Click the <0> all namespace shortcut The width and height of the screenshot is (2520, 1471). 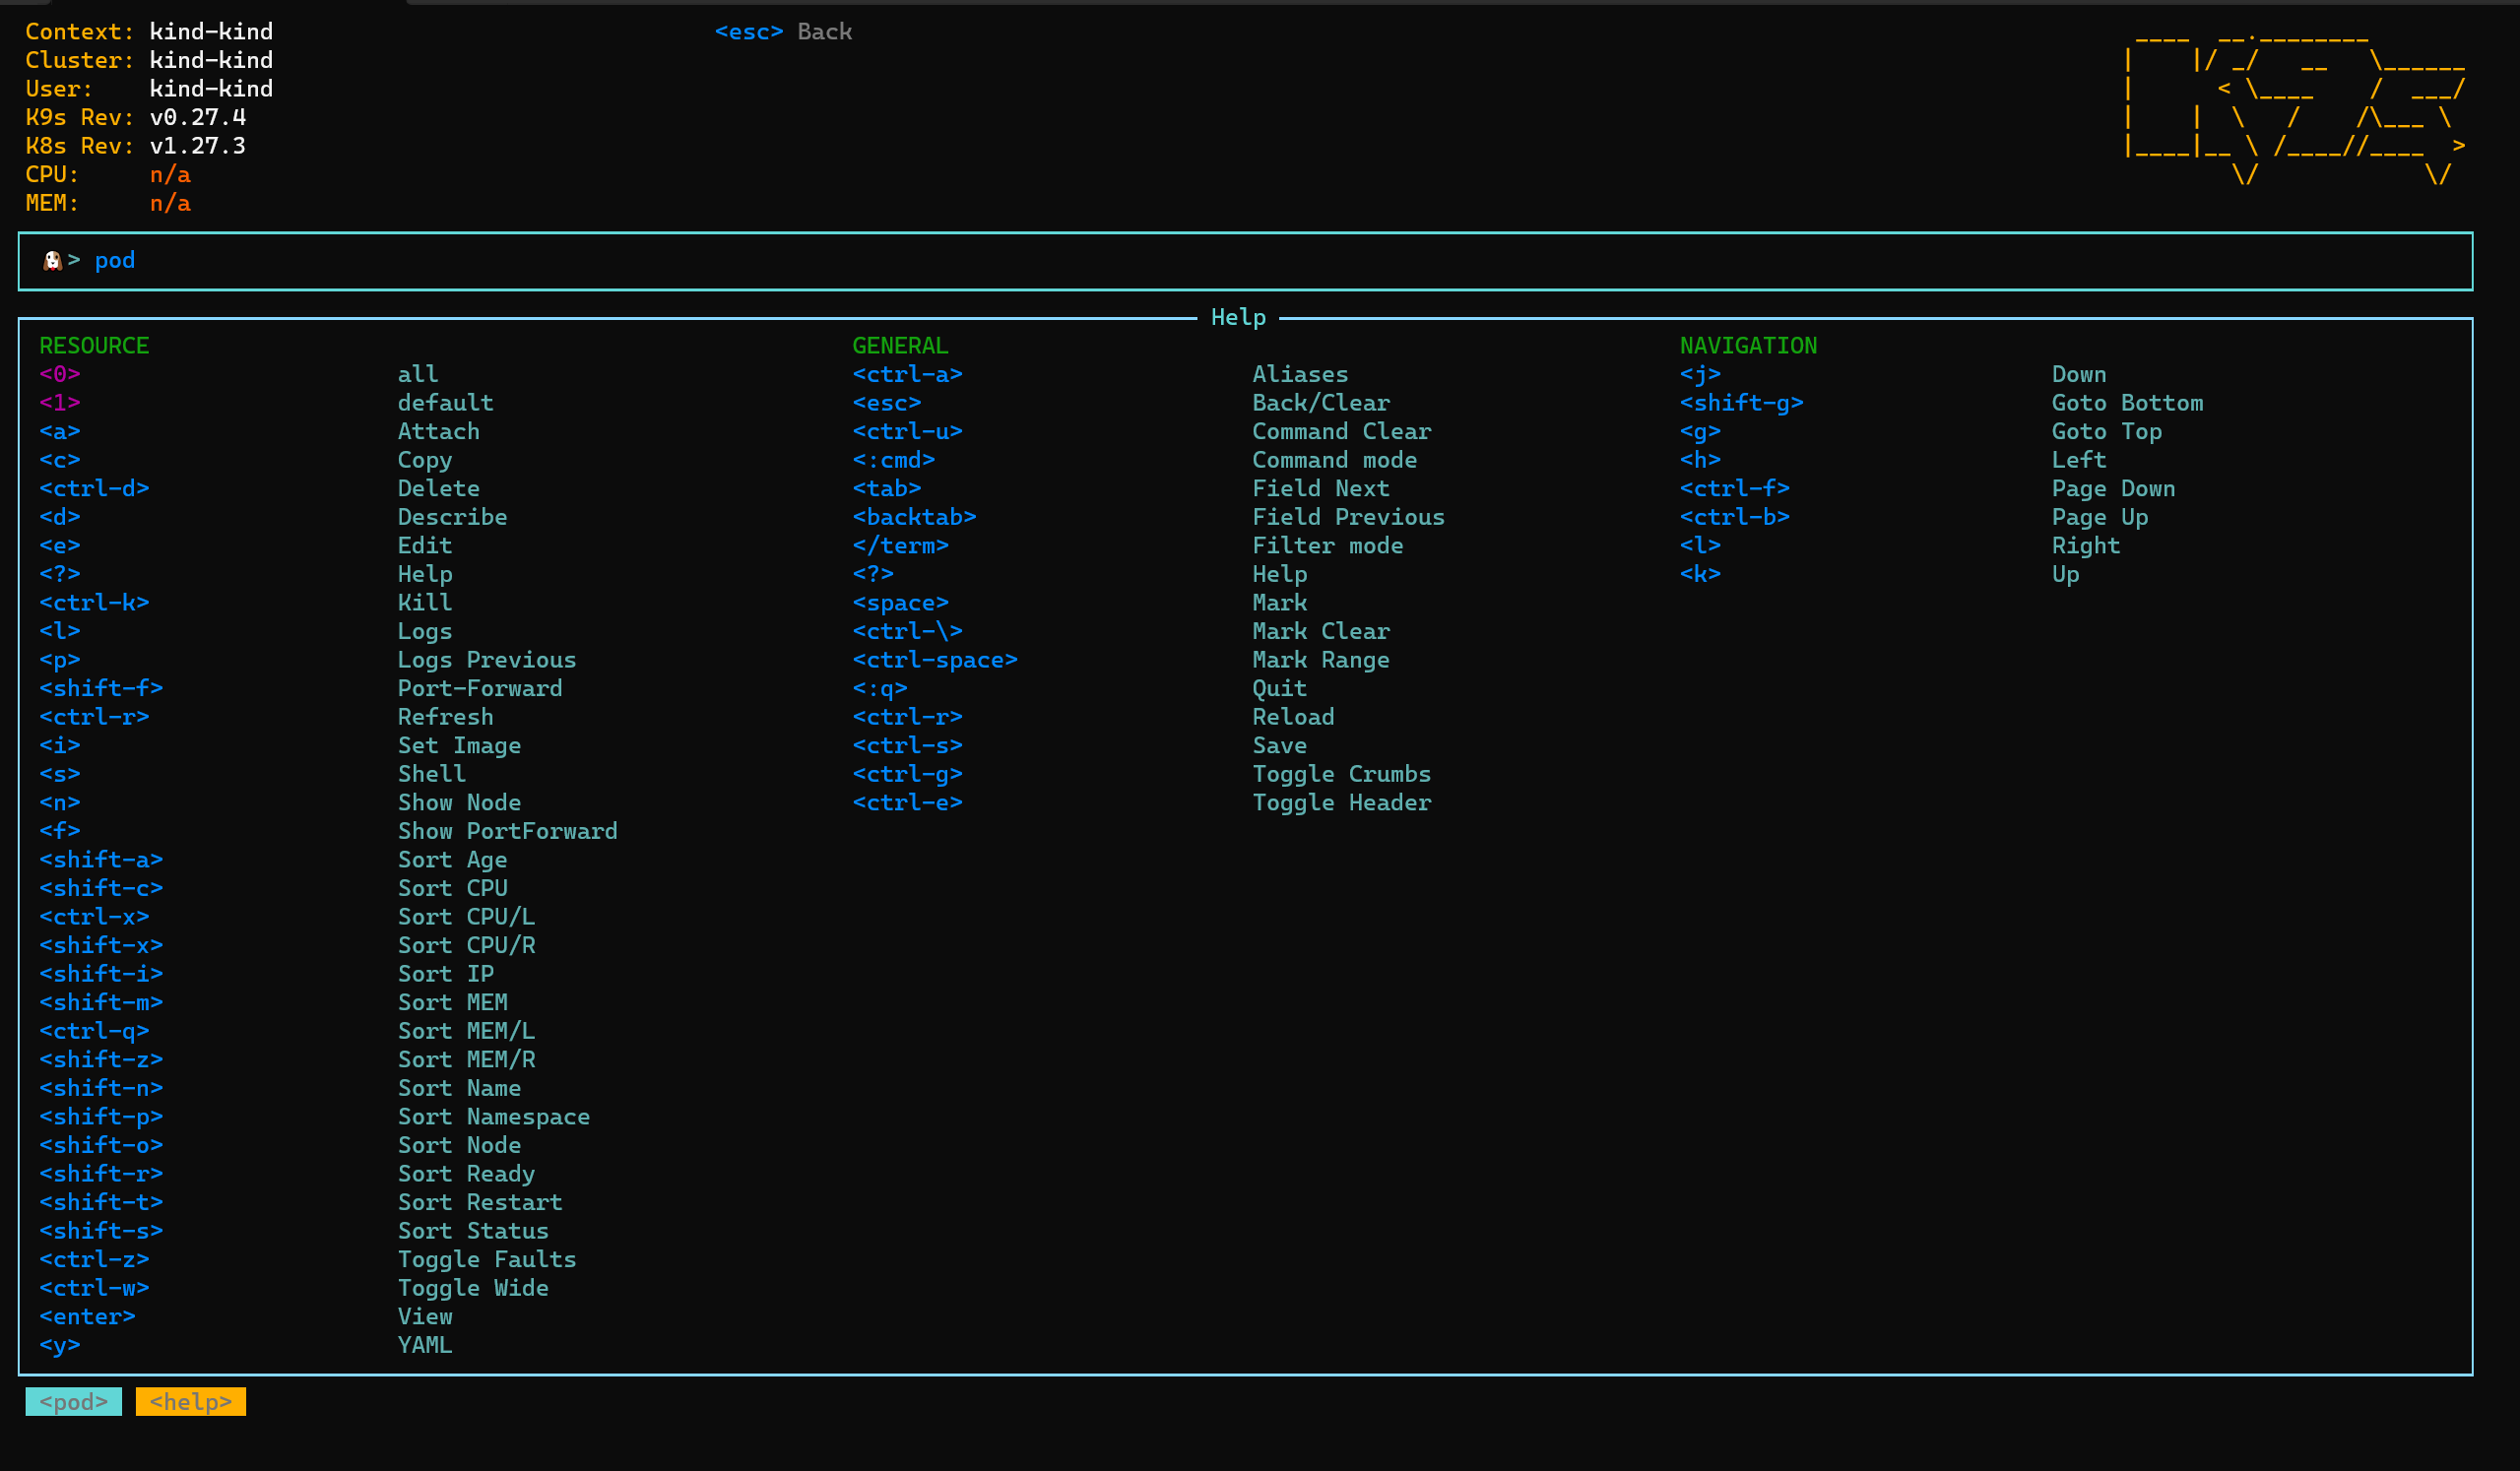click(x=60, y=374)
